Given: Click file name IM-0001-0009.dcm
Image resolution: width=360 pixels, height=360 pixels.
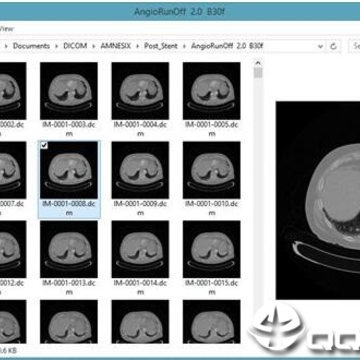Looking at the screenshot, I should pyautogui.click(x=140, y=208).
